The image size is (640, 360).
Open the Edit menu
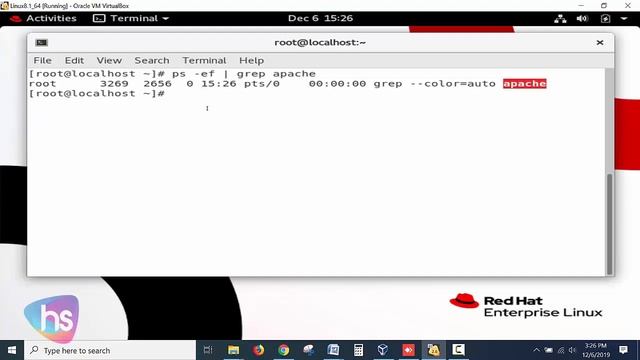pos(74,60)
